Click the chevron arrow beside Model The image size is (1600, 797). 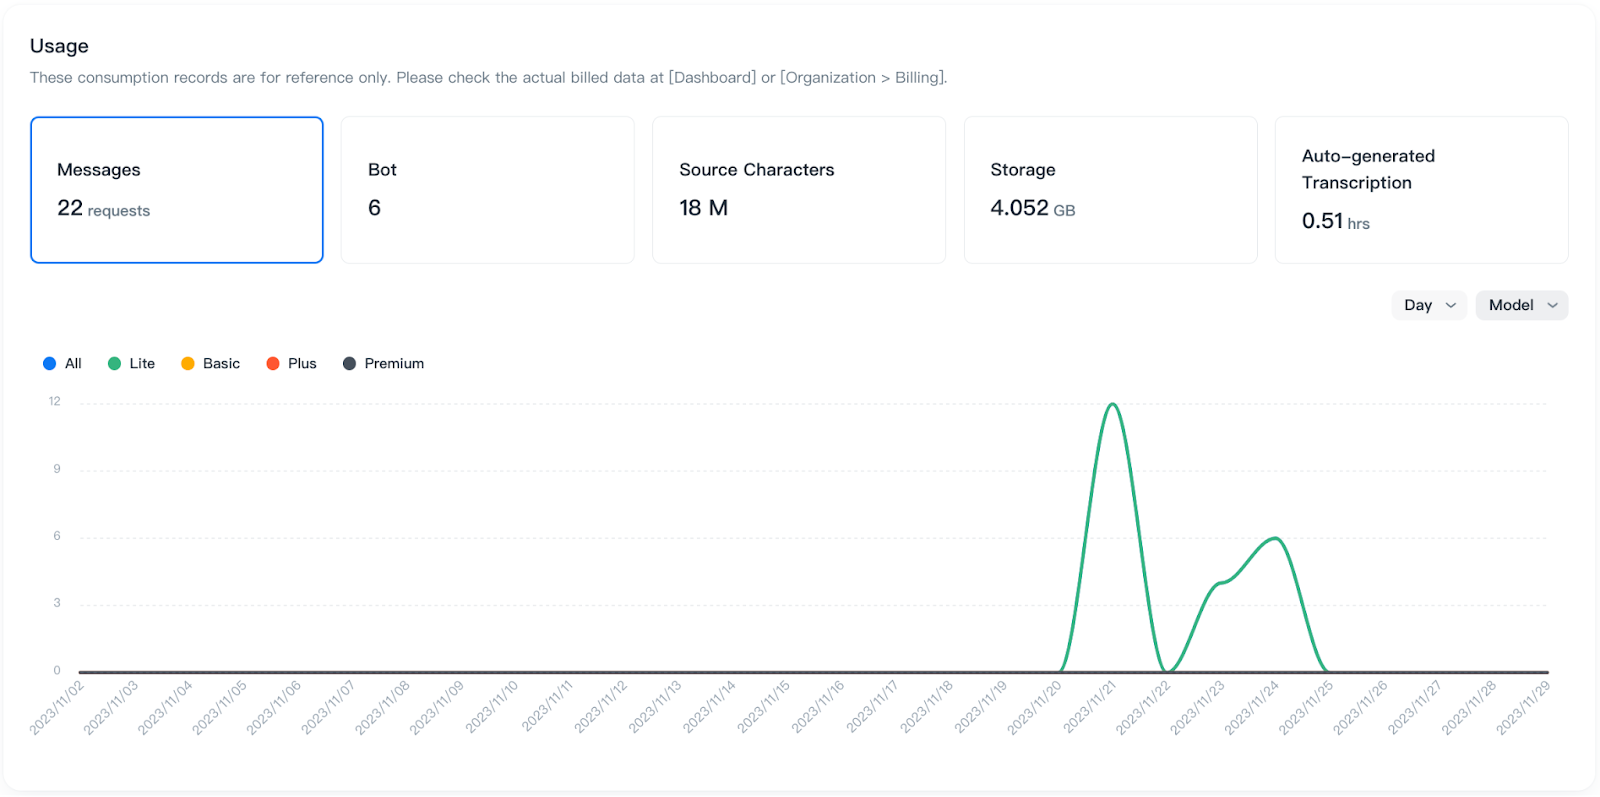click(1553, 306)
